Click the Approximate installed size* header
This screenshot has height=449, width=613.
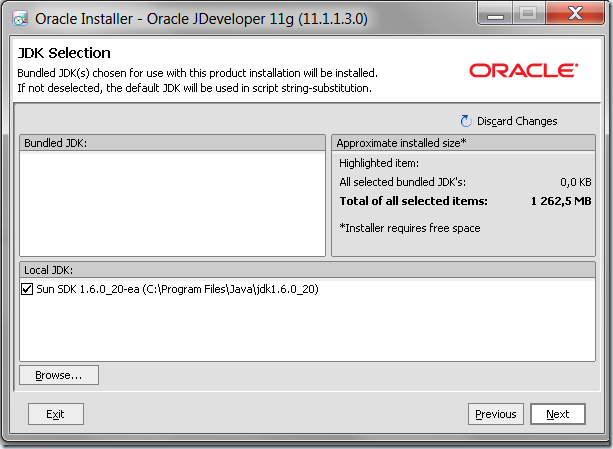click(x=463, y=143)
